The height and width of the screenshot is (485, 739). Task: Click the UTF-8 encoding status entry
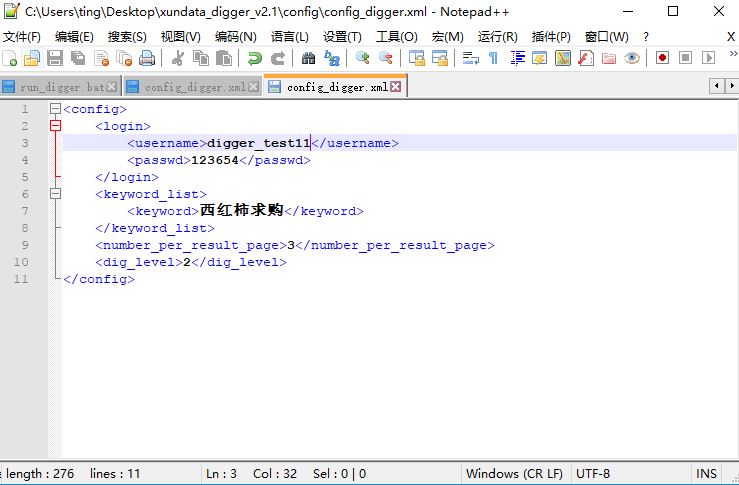(593, 474)
